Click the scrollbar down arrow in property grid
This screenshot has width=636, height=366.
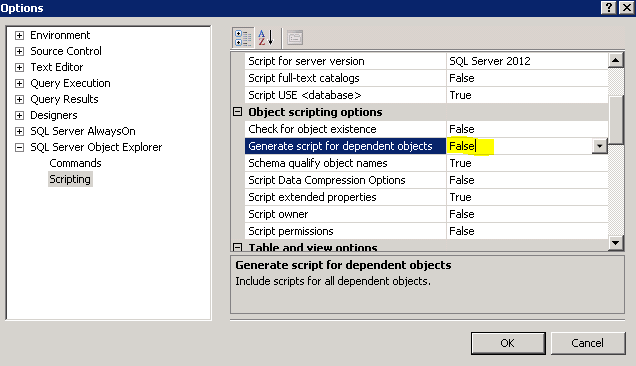(616, 243)
